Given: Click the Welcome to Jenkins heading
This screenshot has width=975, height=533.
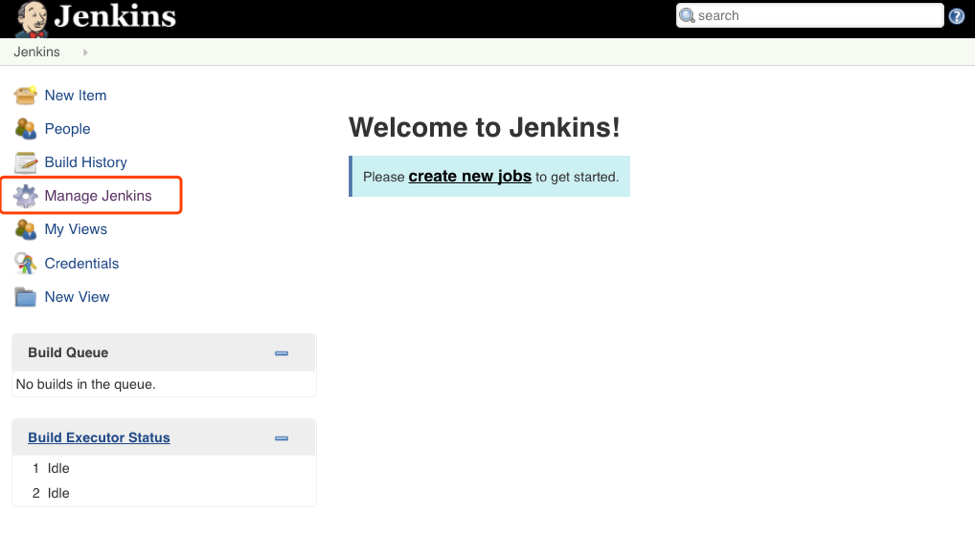Looking at the screenshot, I should pos(484,127).
